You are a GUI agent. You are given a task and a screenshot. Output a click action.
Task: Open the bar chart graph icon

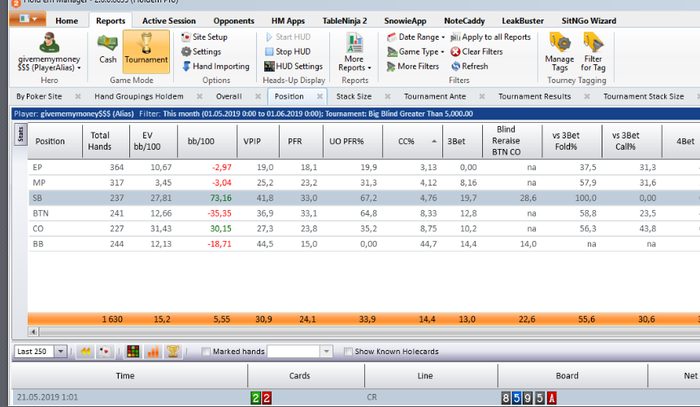pos(153,352)
